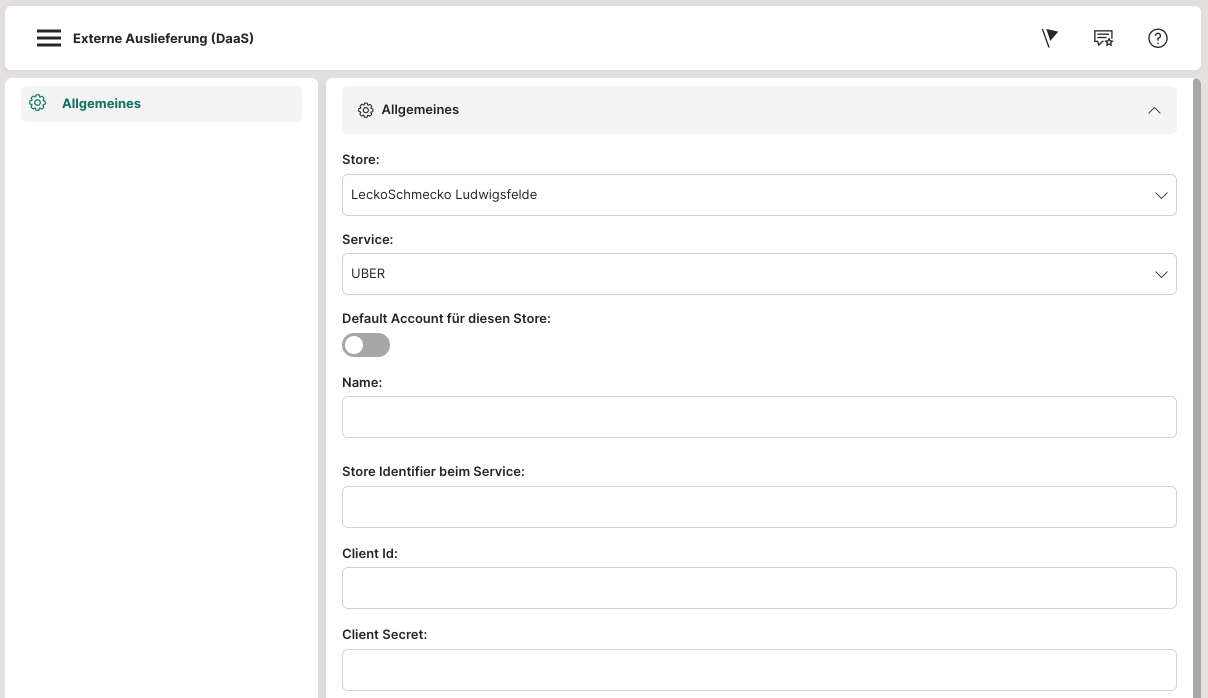Focus the Client Secret text box
Viewport: 1208px width, 698px height.
pyautogui.click(x=759, y=669)
